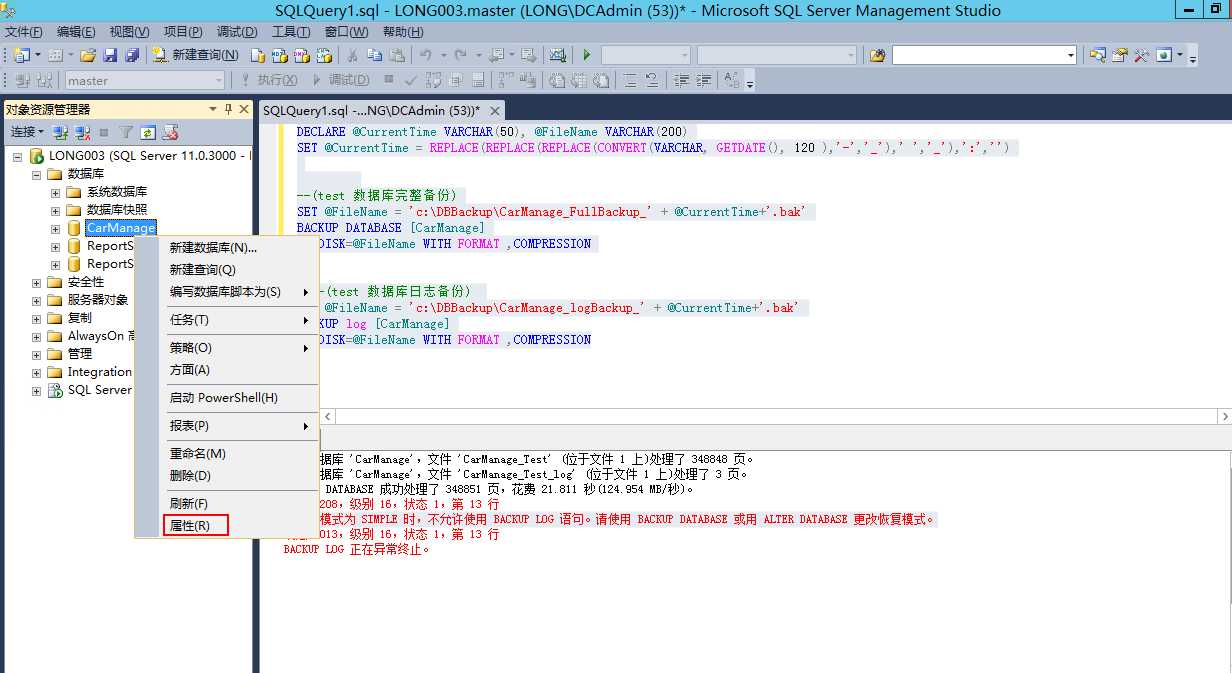This screenshot has height=673, width=1232.
Task: Click the New Project toolbar icon
Action: click(x=22, y=55)
